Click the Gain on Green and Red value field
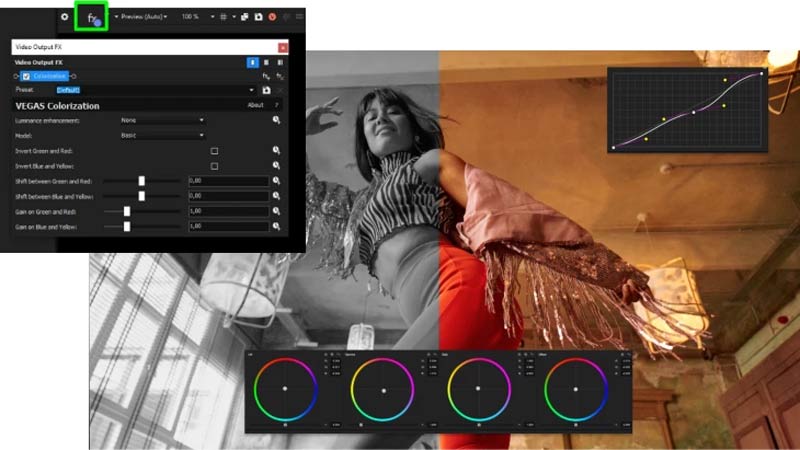800x450 pixels. 228,212
